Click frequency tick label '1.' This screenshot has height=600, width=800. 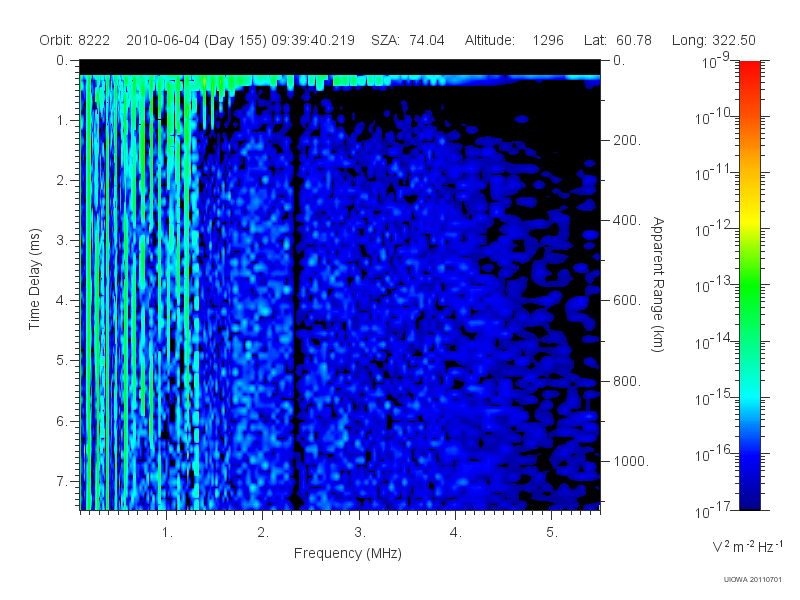pyautogui.click(x=167, y=533)
